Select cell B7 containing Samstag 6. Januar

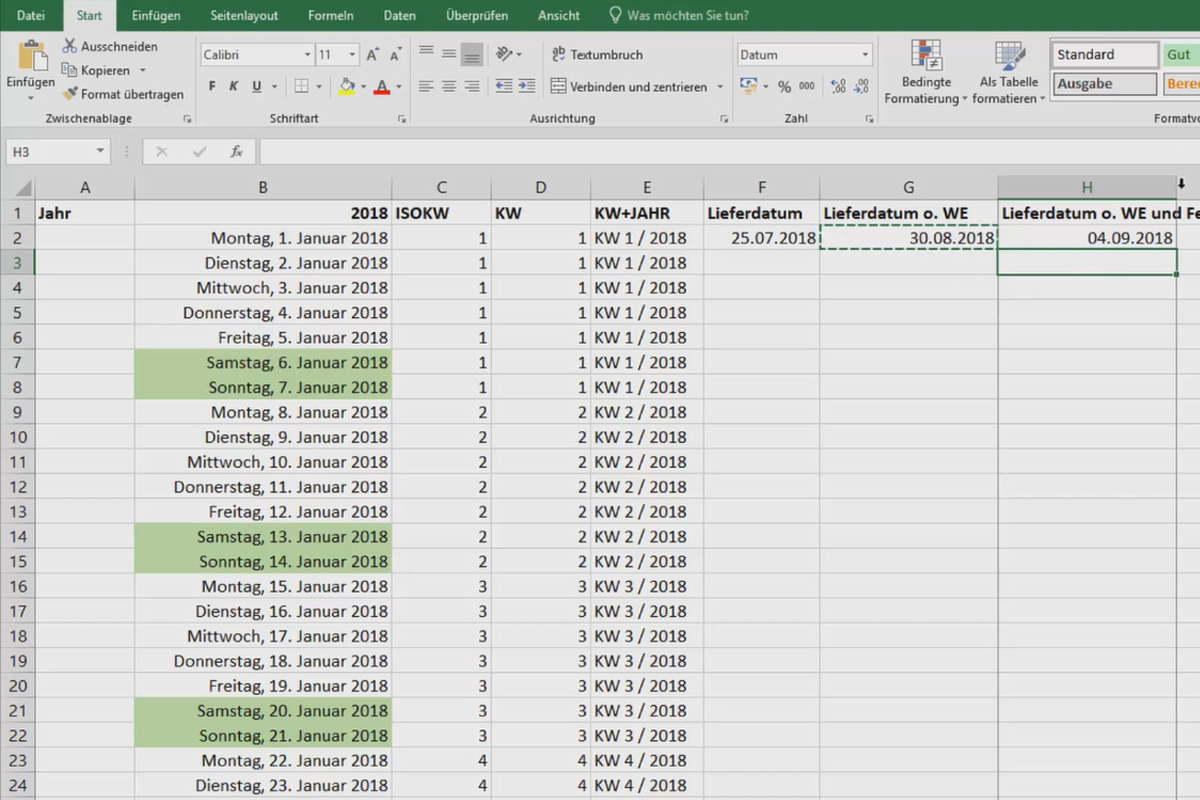point(262,362)
